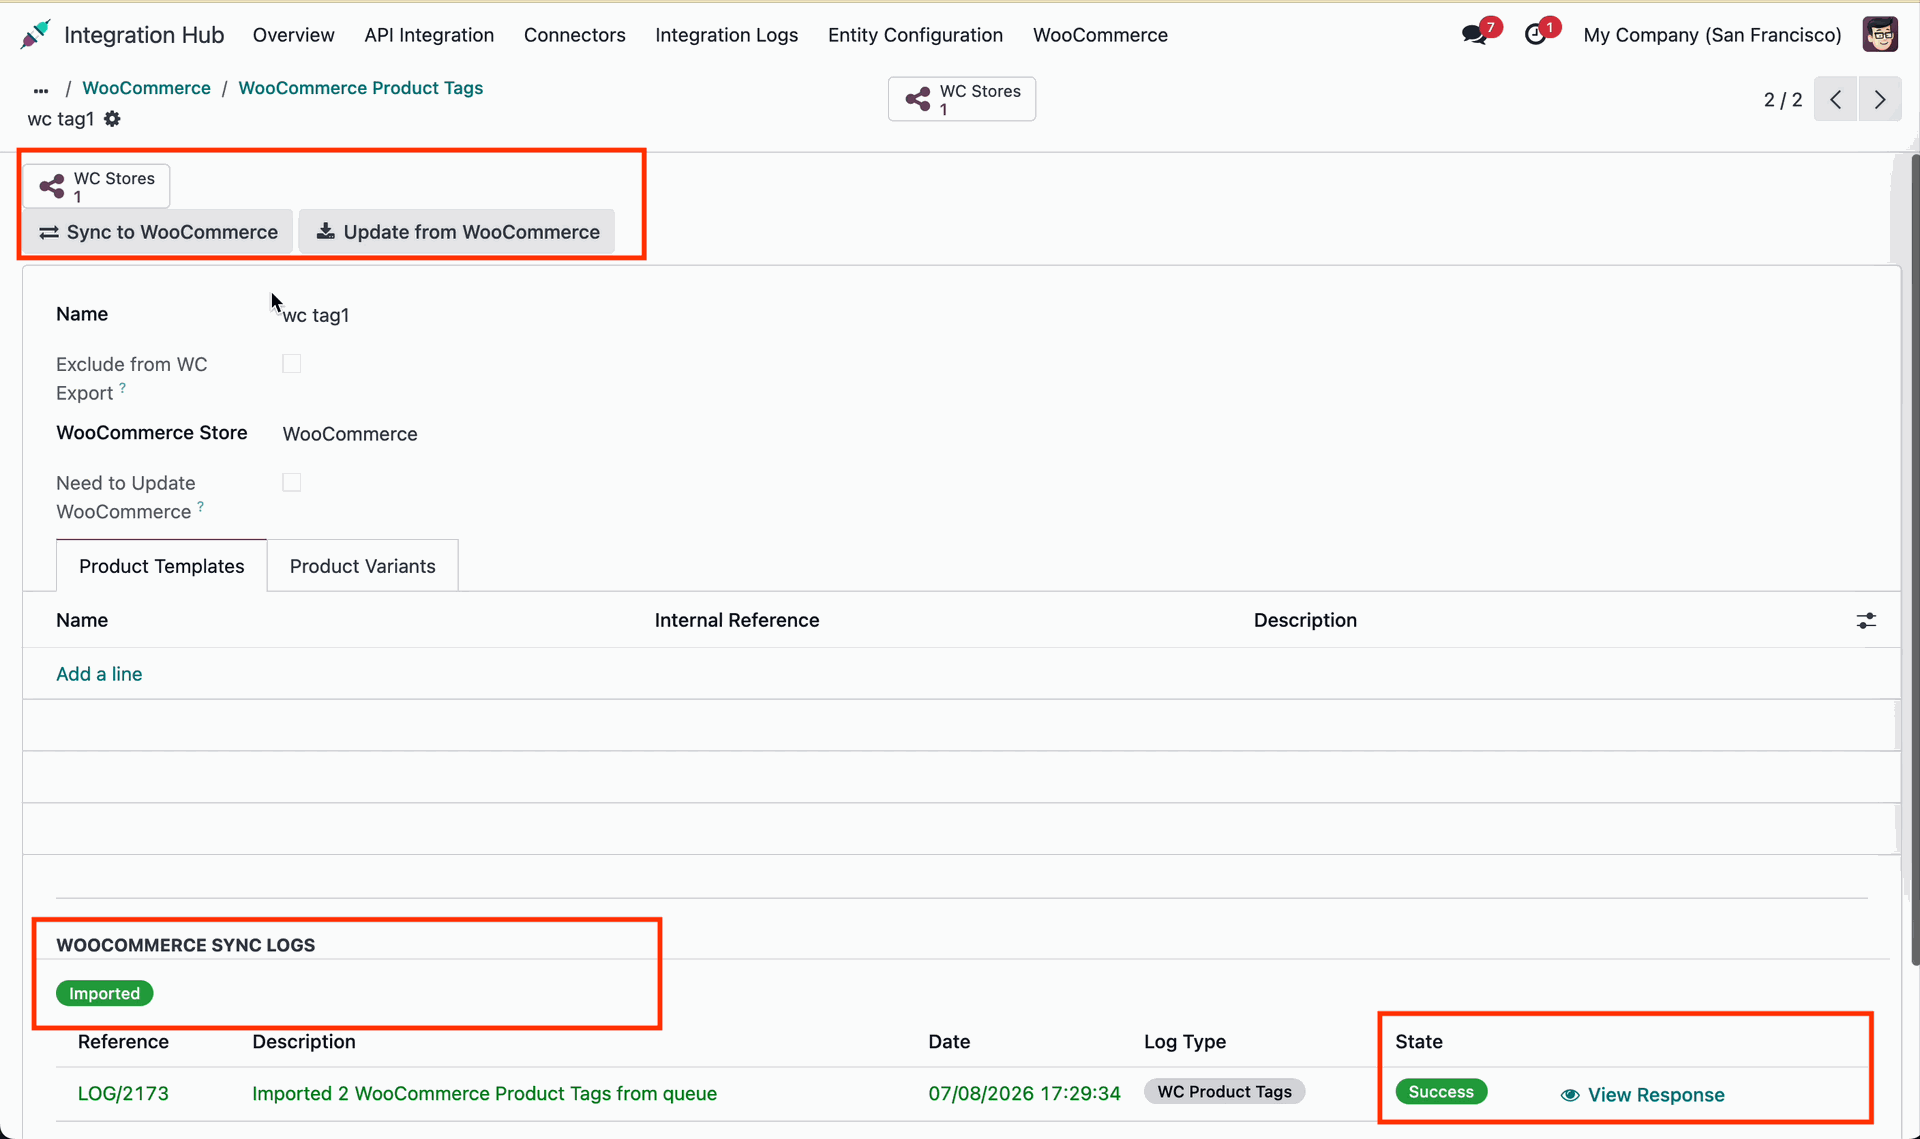Click View Response link for LOG/2173
Viewport: 1920px width, 1139px height.
[1642, 1095]
